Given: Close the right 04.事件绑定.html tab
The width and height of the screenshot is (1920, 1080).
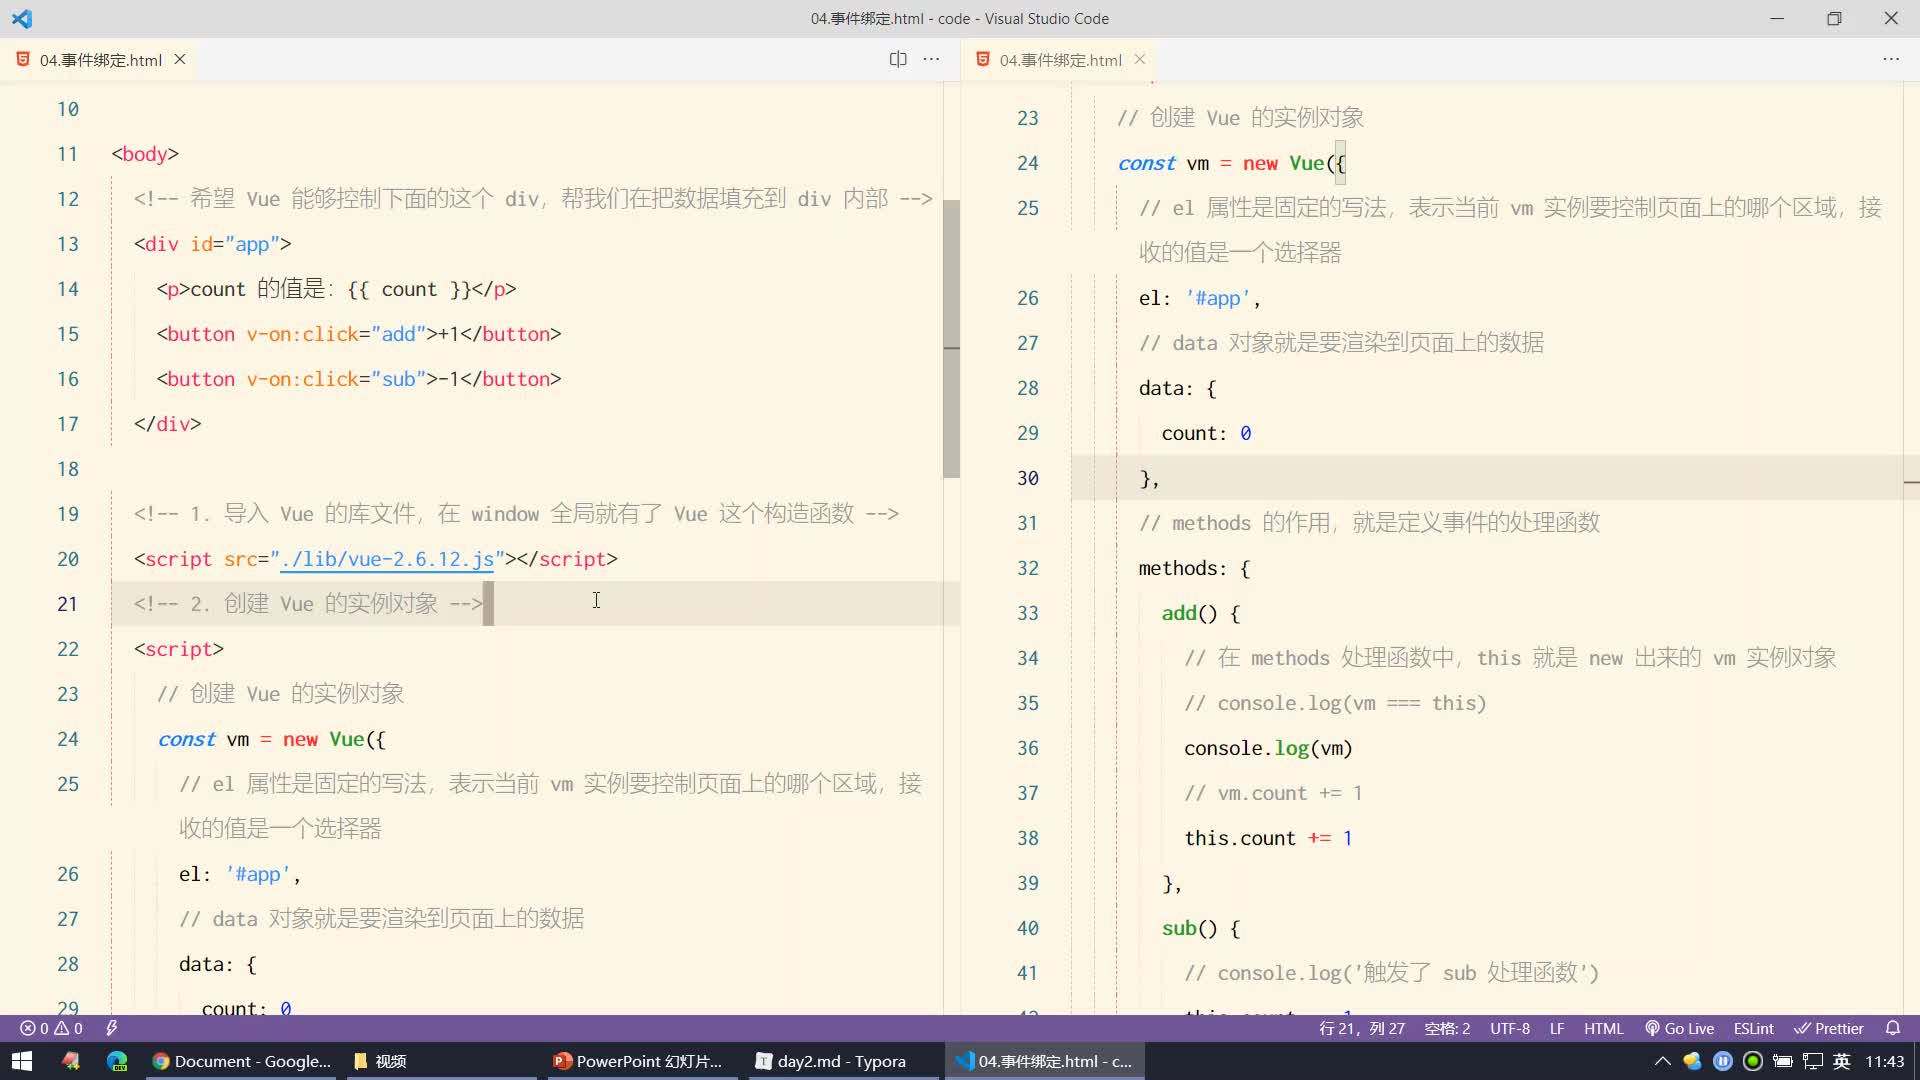Looking at the screenshot, I should (x=1140, y=60).
